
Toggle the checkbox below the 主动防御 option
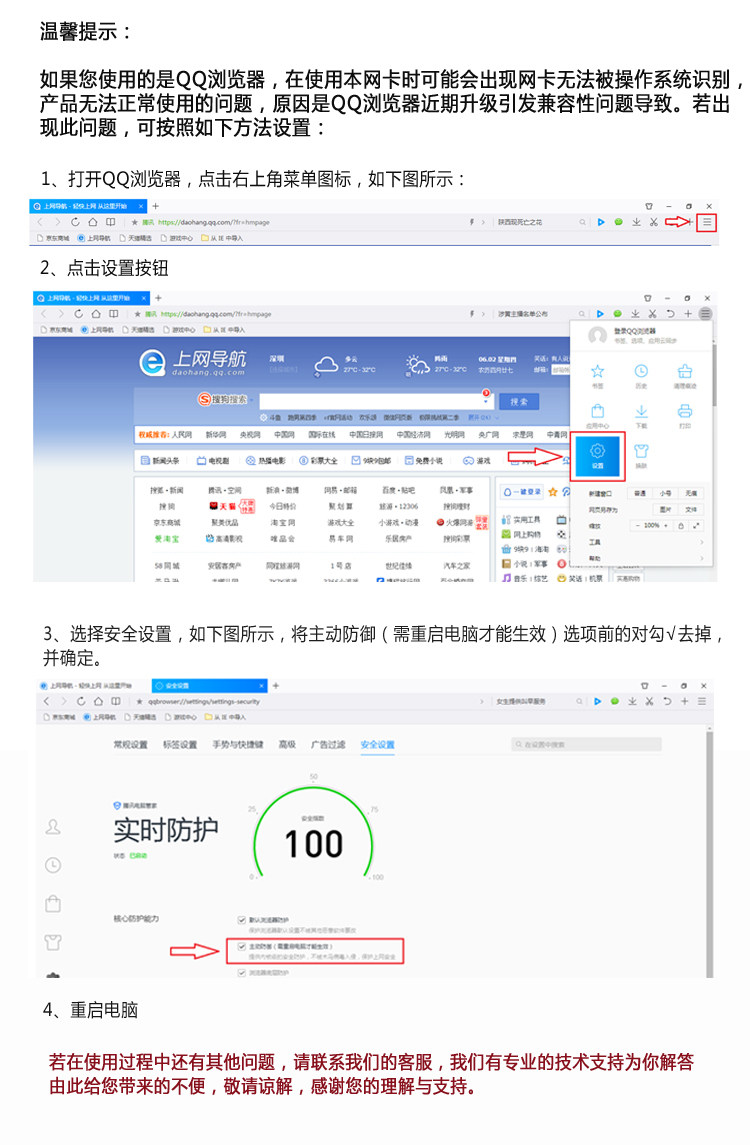(242, 973)
